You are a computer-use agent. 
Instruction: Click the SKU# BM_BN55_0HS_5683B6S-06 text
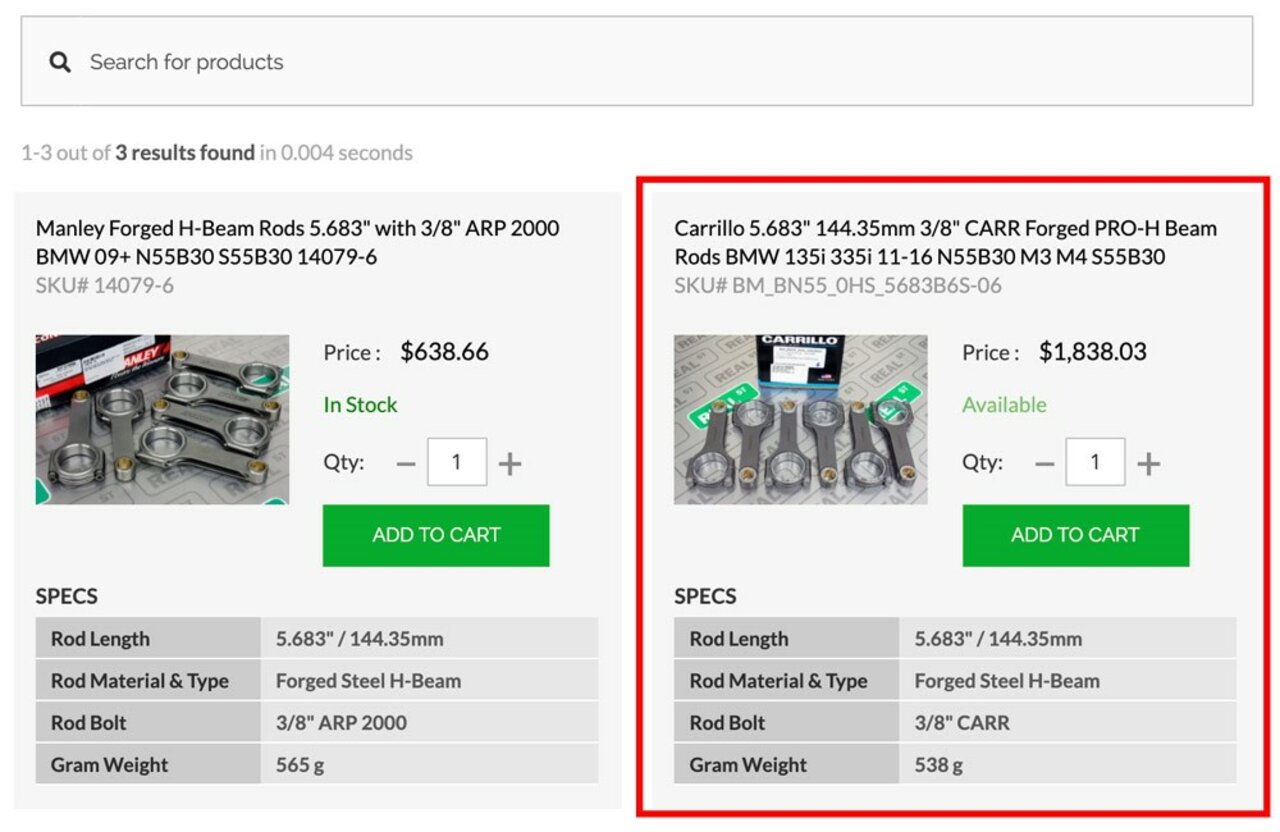[x=837, y=286]
